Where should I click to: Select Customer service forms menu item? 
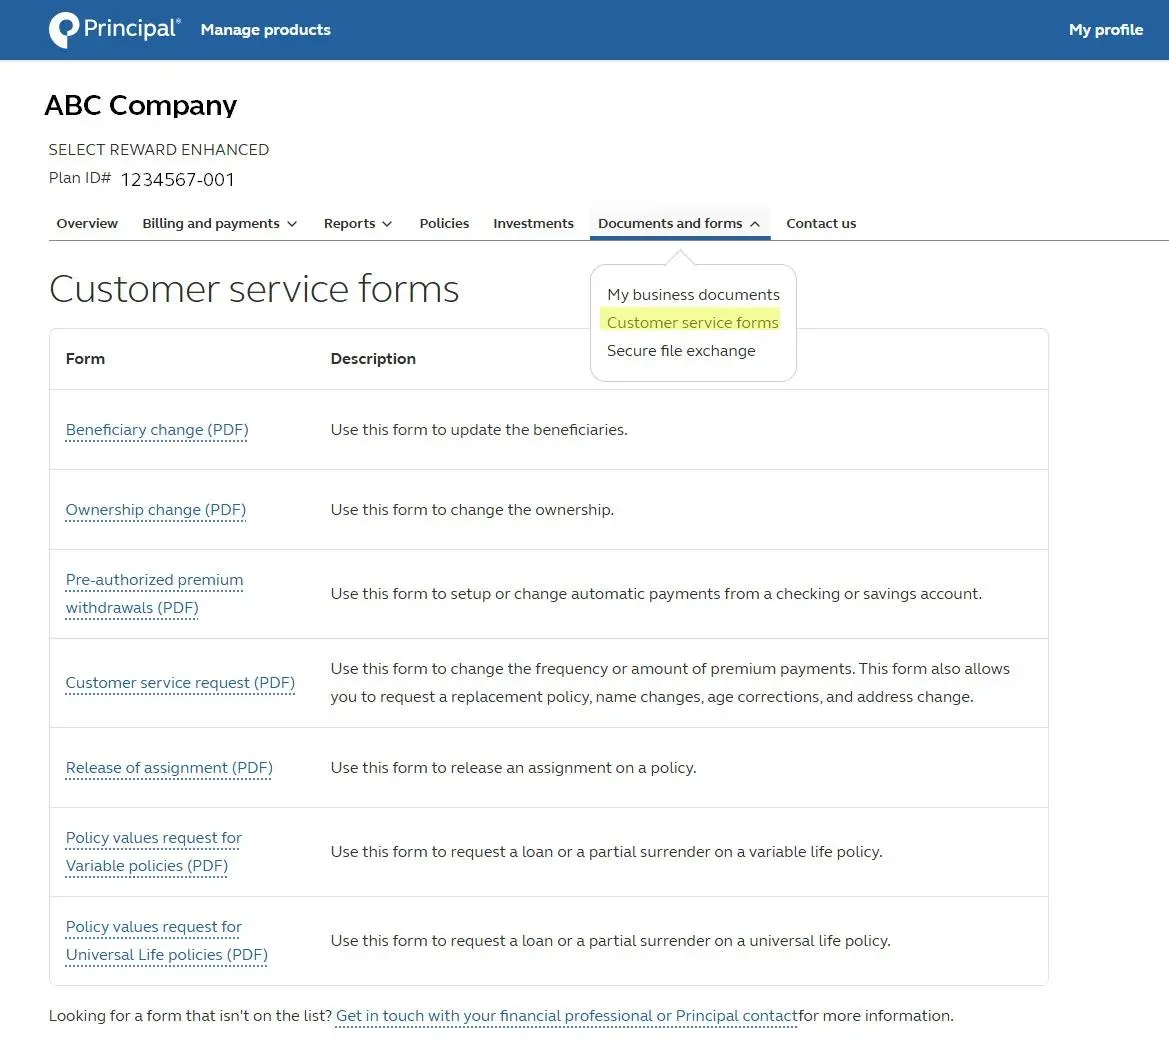tap(693, 322)
